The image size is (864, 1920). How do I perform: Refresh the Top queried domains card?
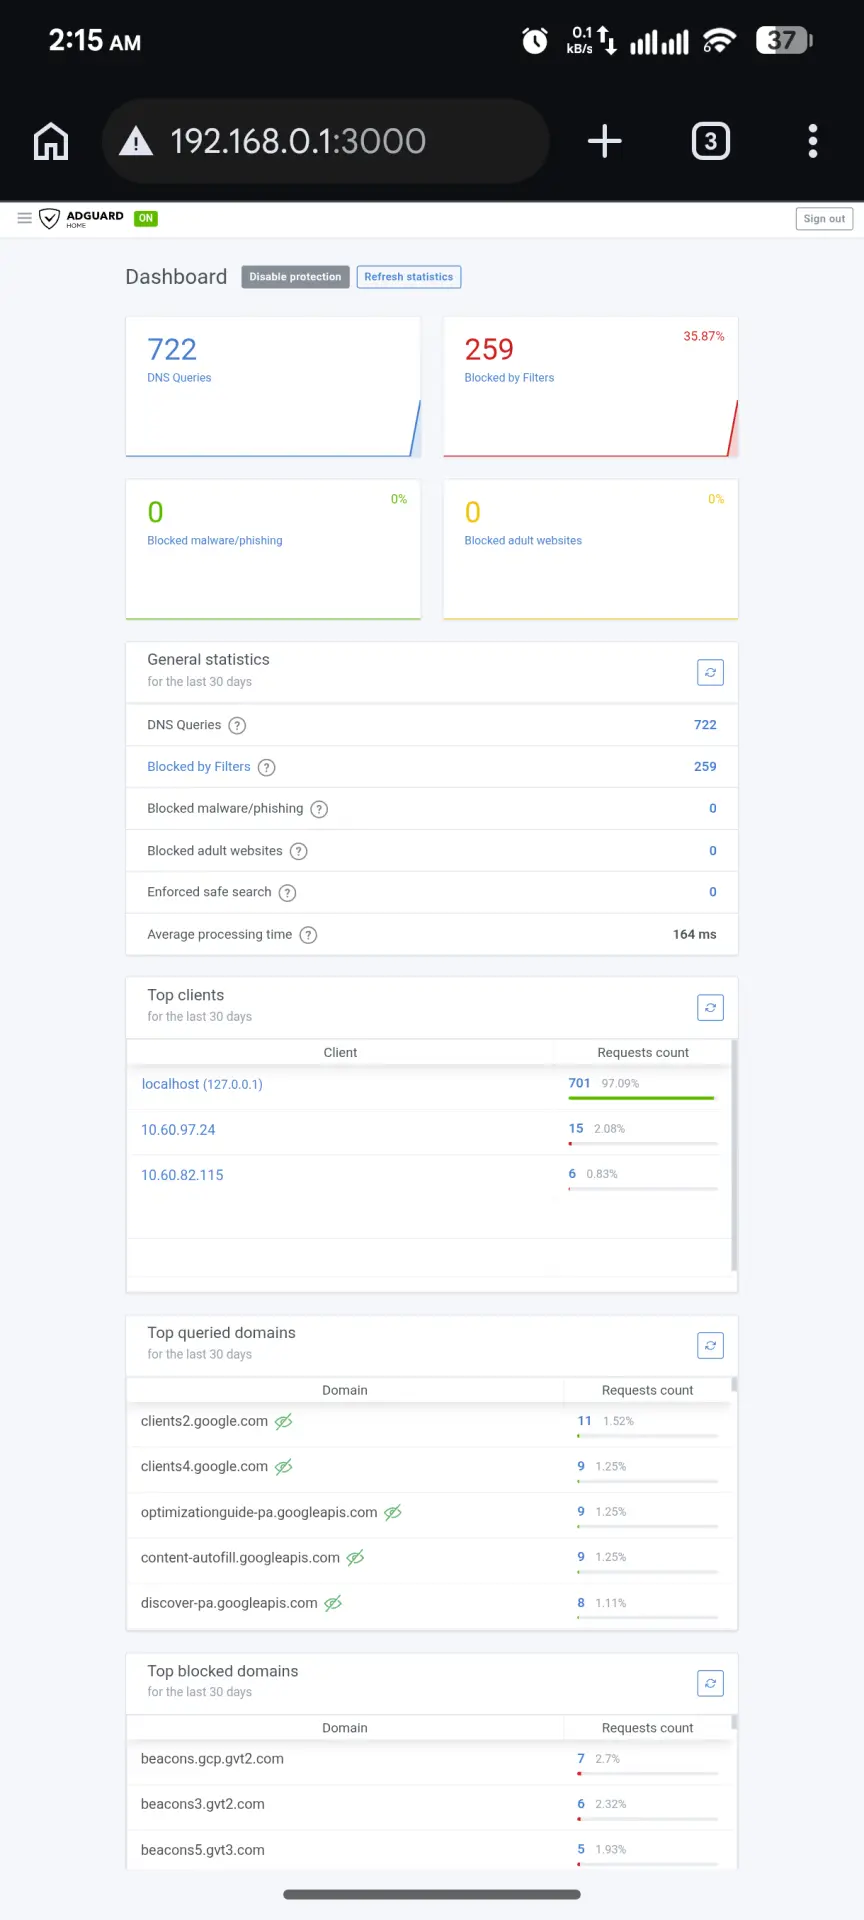pos(710,1346)
